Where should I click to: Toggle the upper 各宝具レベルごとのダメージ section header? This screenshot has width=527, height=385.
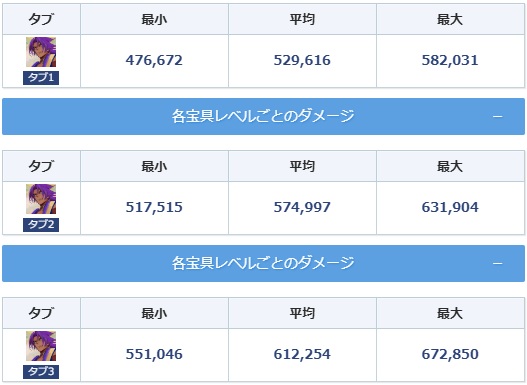[x=264, y=117]
